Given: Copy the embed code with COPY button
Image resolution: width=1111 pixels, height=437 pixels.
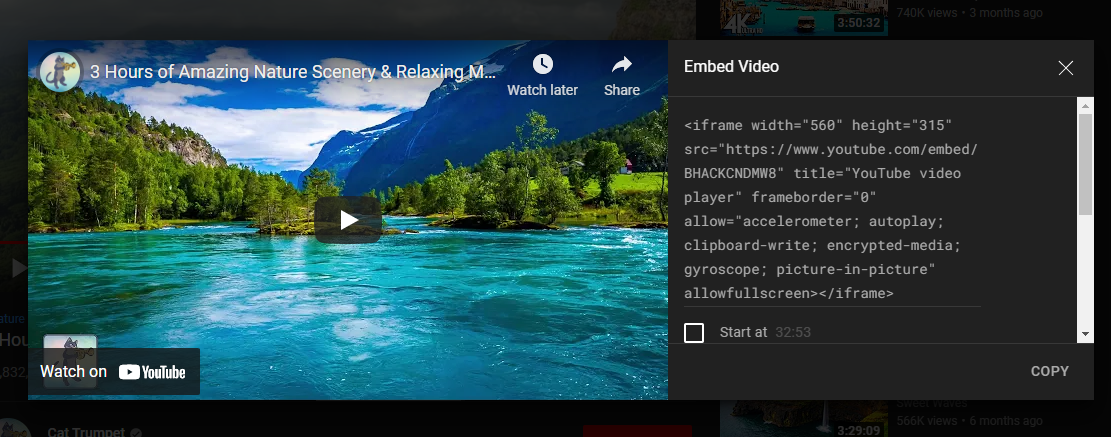Looking at the screenshot, I should pos(1049,371).
